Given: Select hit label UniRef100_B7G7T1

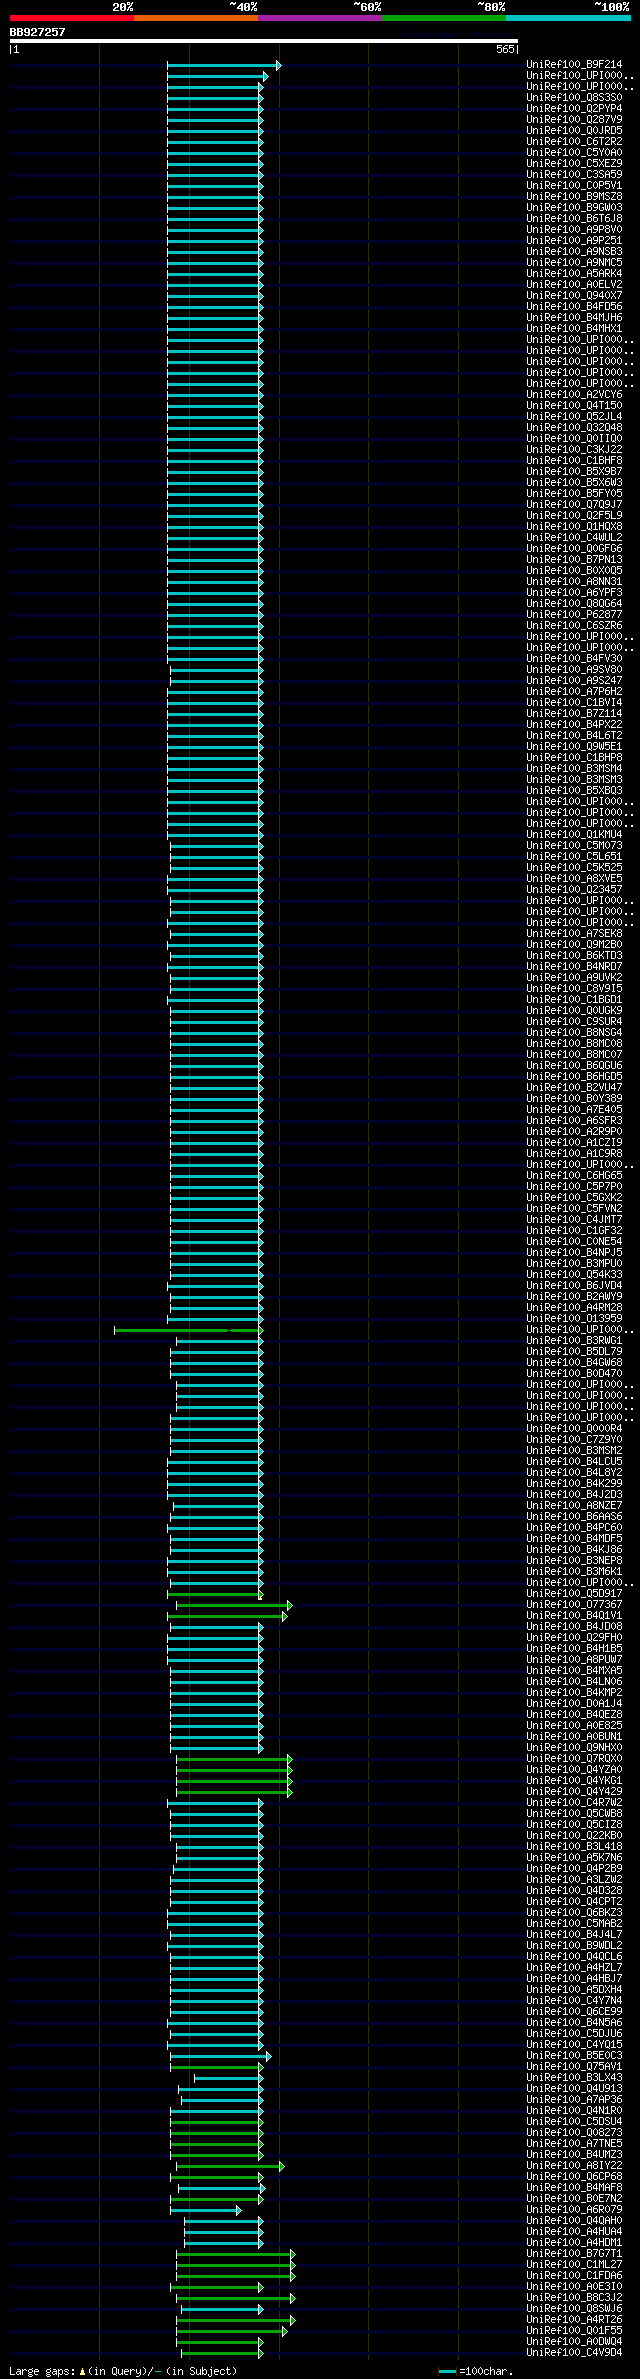Looking at the screenshot, I should coord(574,2254).
